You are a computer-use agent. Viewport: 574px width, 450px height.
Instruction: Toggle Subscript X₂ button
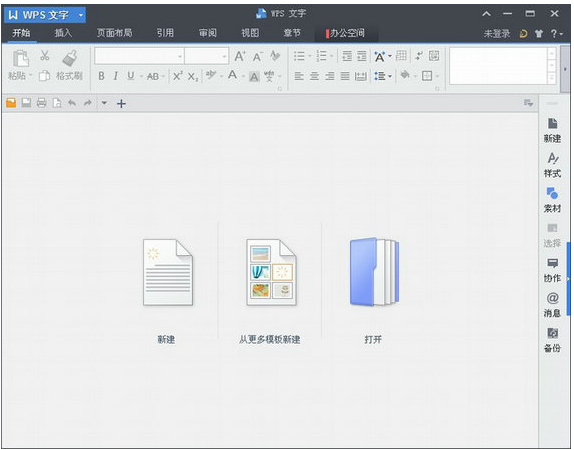(x=193, y=76)
